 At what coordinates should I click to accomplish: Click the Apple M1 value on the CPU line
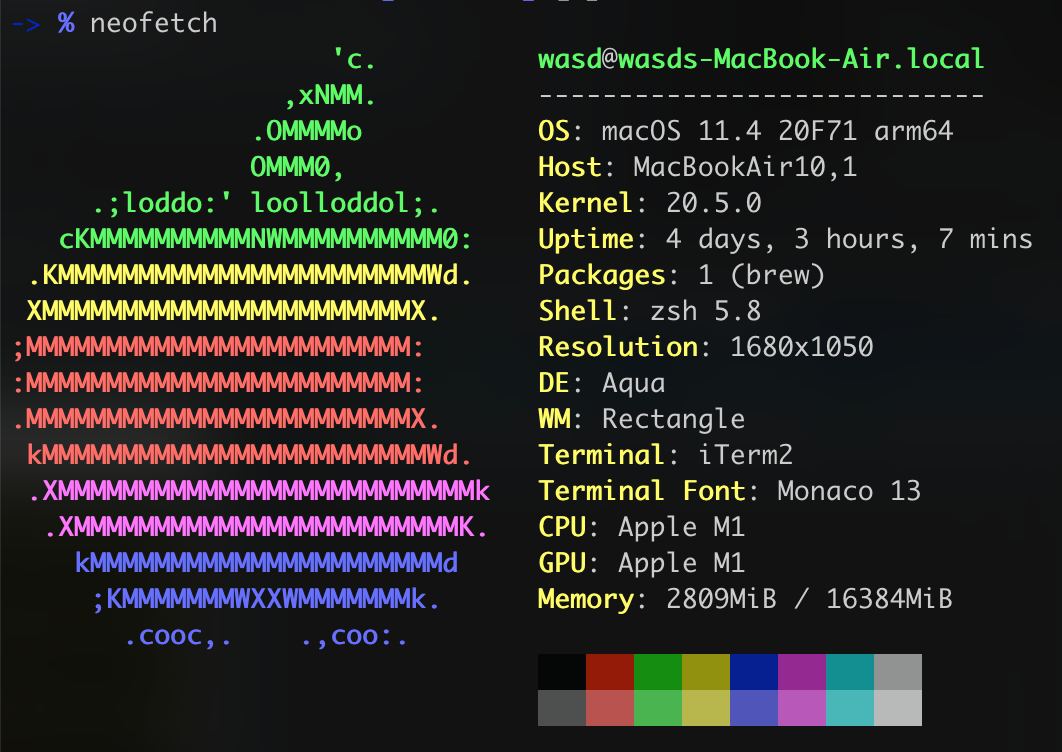(681, 527)
